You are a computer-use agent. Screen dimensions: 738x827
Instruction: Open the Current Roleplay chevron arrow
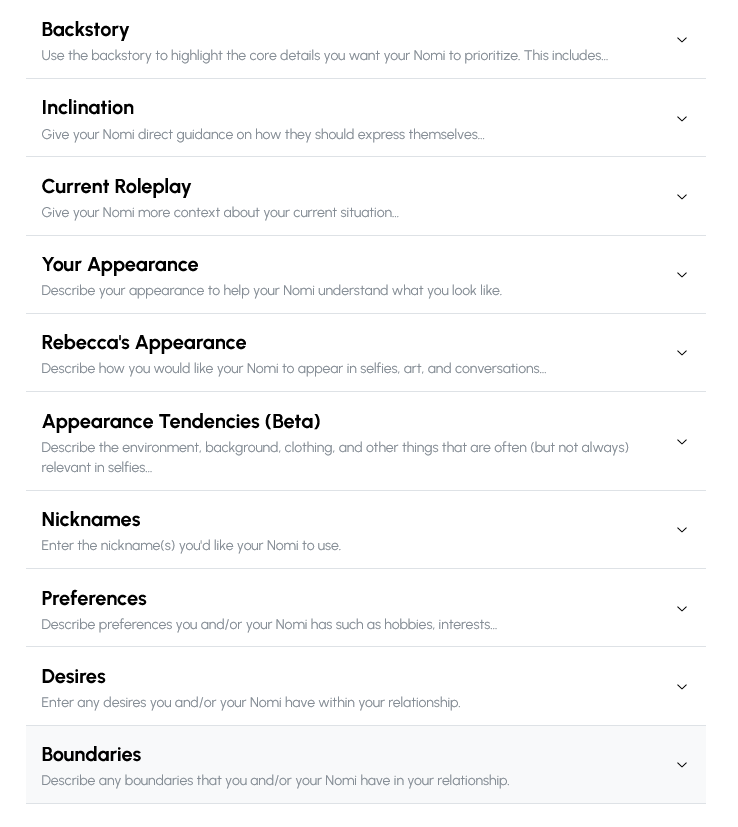[x=682, y=197]
